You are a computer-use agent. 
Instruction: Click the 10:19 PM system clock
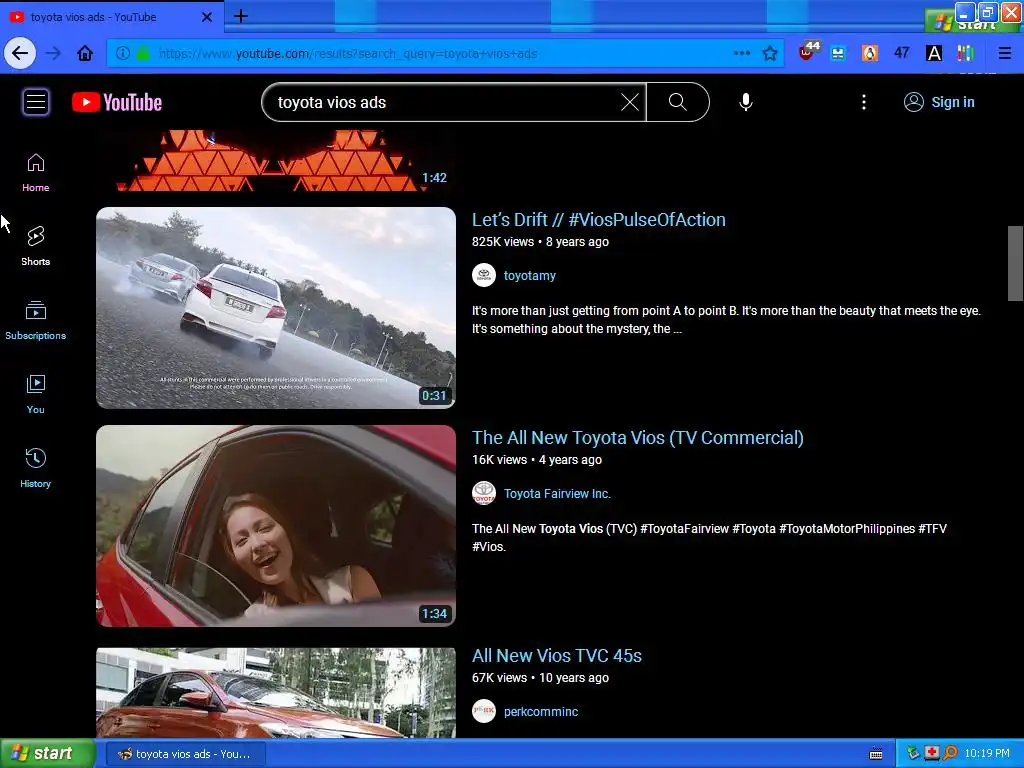[x=987, y=754]
